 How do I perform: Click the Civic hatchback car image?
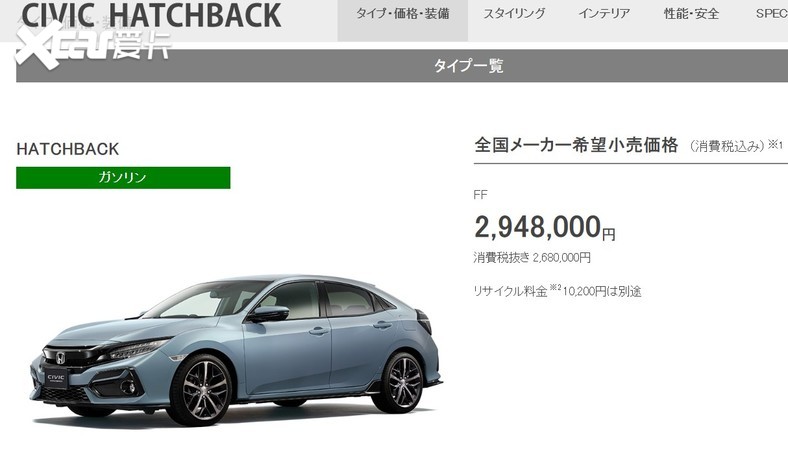click(236, 350)
